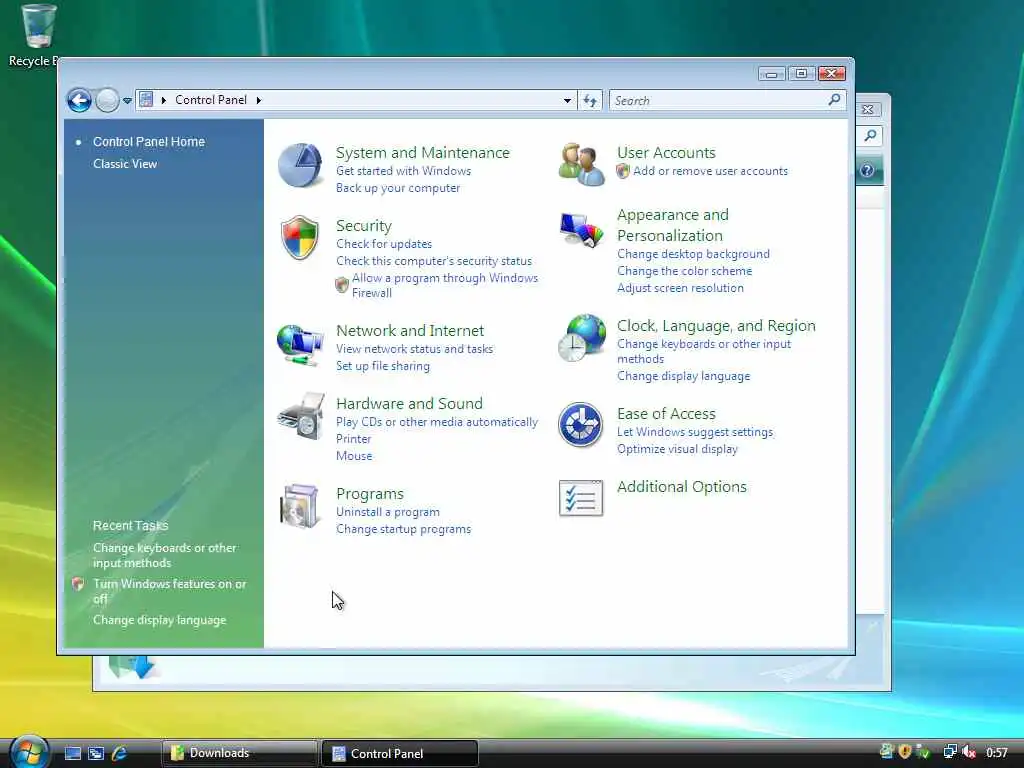The image size is (1024, 768).
Task: Click Switch between windows Quick Launch icon
Action: tap(96, 753)
